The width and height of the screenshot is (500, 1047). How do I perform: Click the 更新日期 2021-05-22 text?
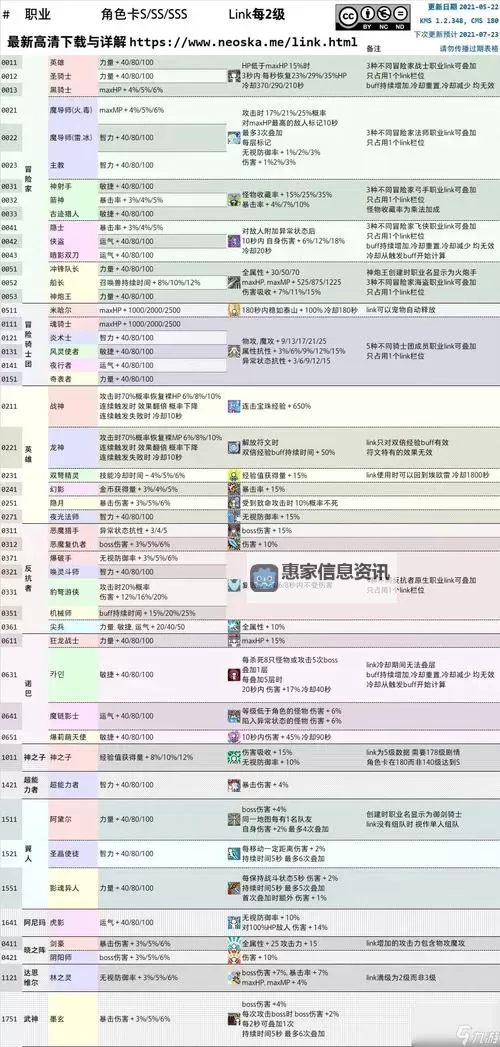(462, 7)
